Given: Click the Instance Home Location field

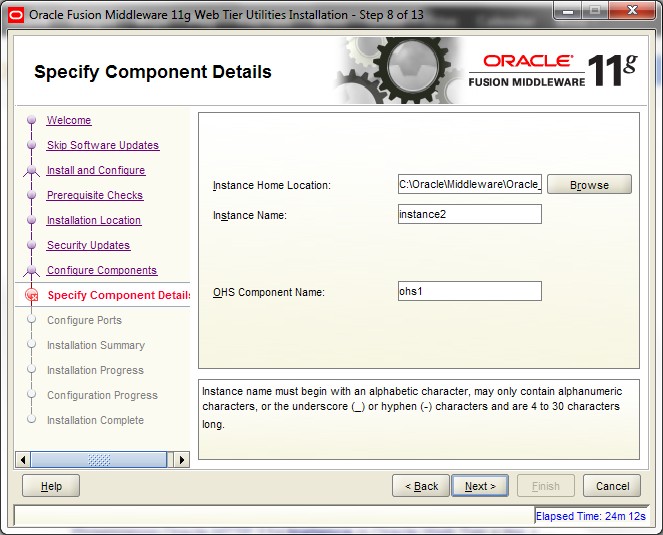Looking at the screenshot, I should [469, 184].
